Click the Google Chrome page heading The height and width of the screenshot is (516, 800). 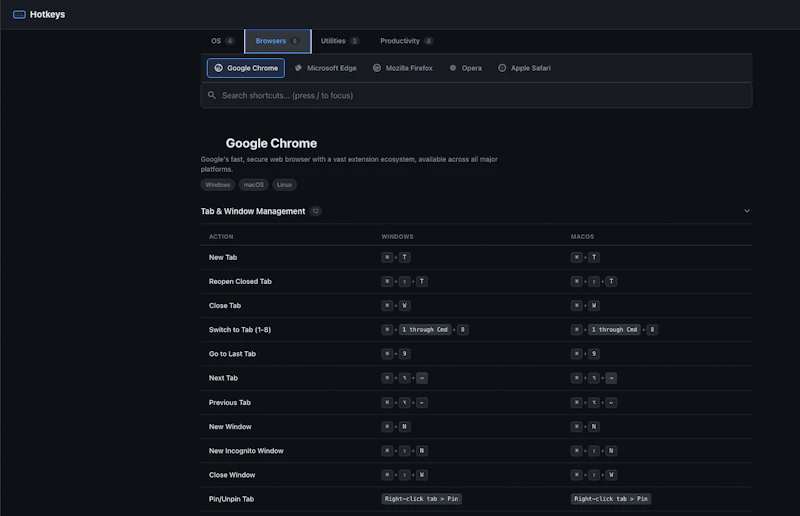(271, 143)
